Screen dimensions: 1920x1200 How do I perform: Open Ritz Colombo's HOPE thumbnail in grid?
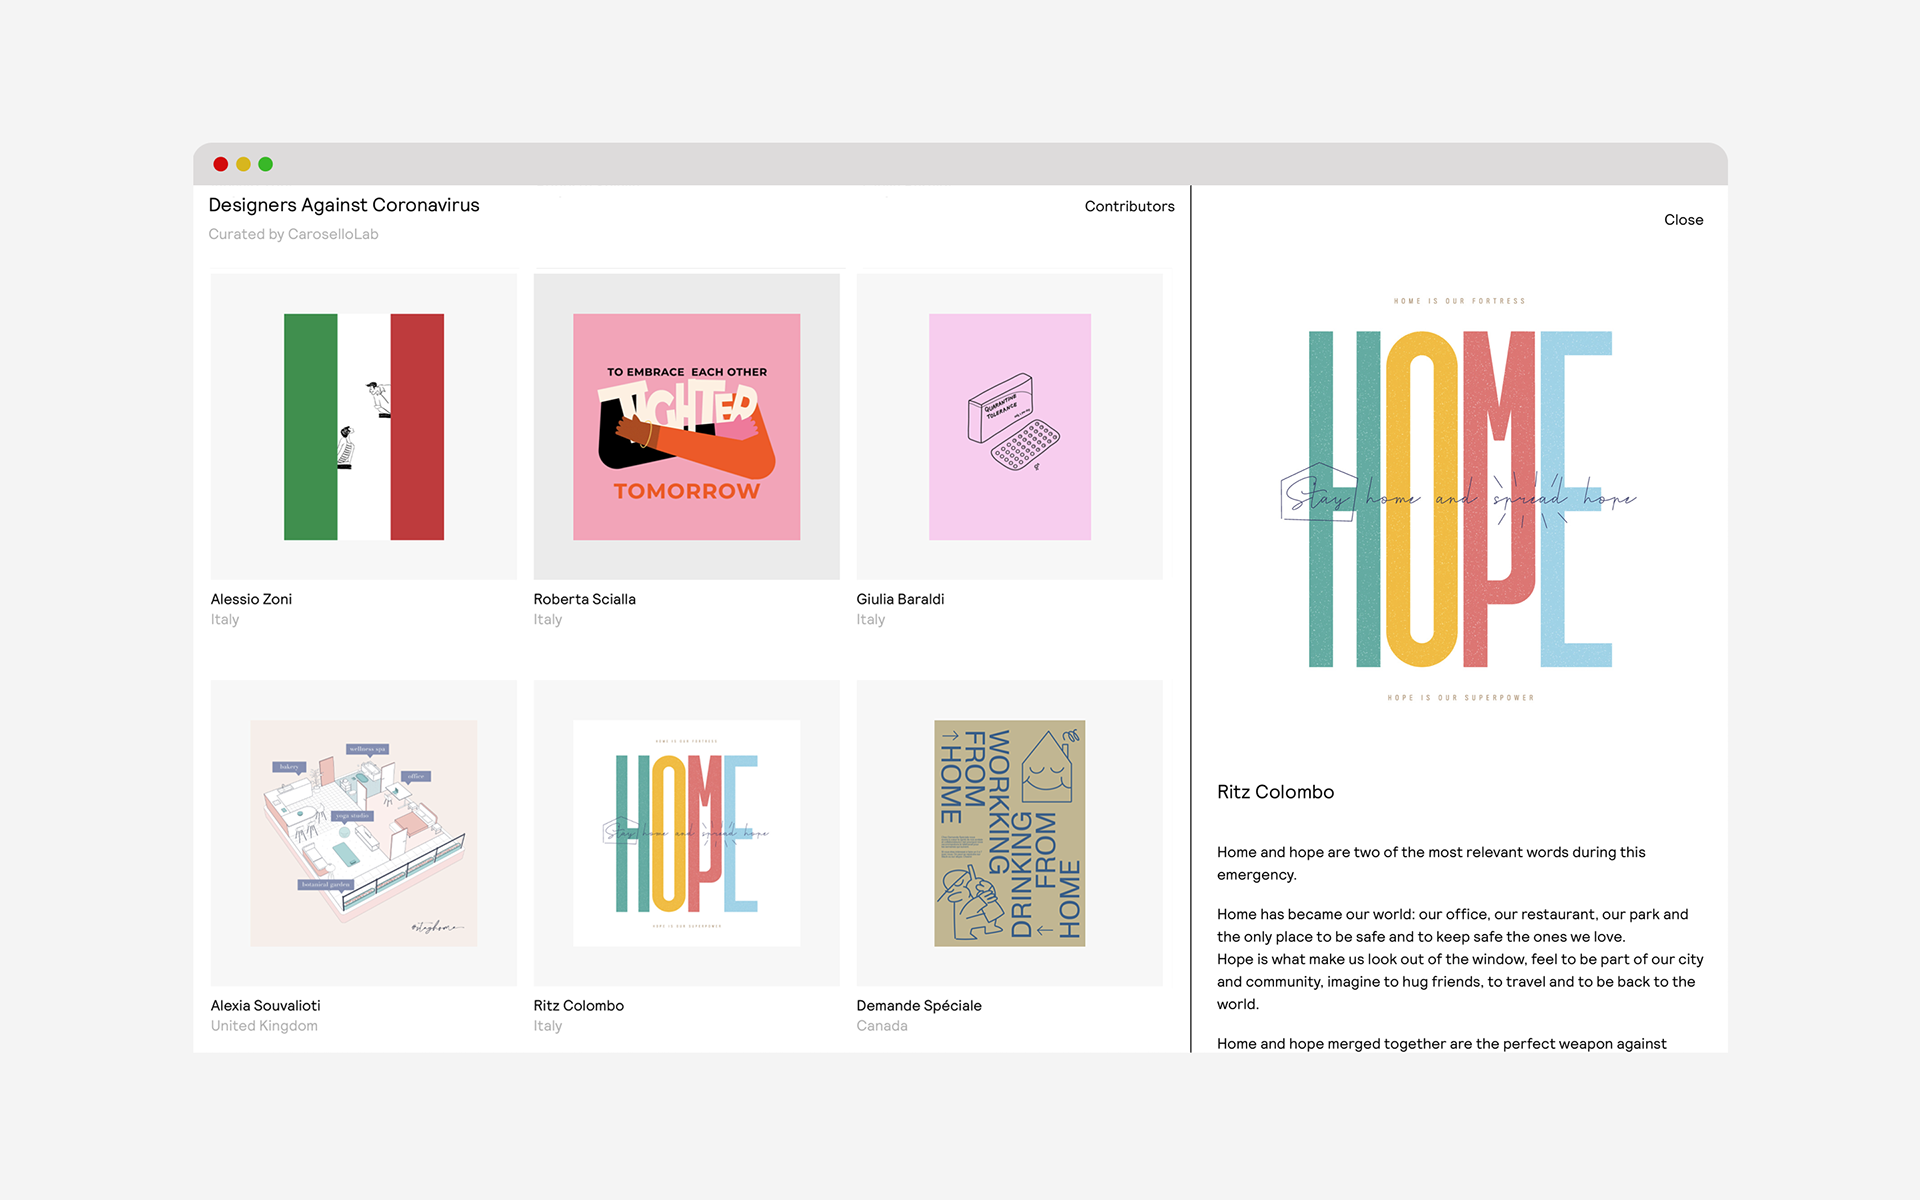(687, 833)
